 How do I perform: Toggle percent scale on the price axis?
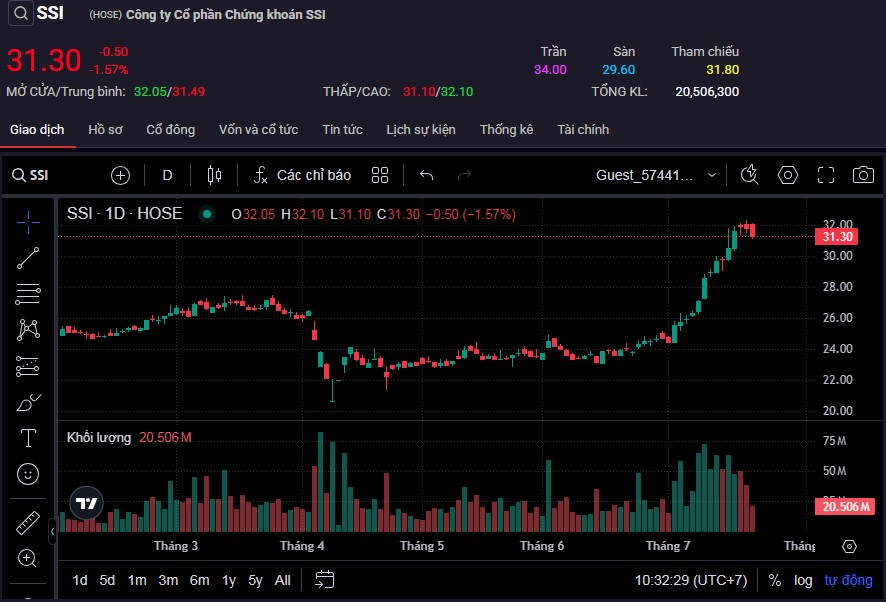(x=775, y=580)
